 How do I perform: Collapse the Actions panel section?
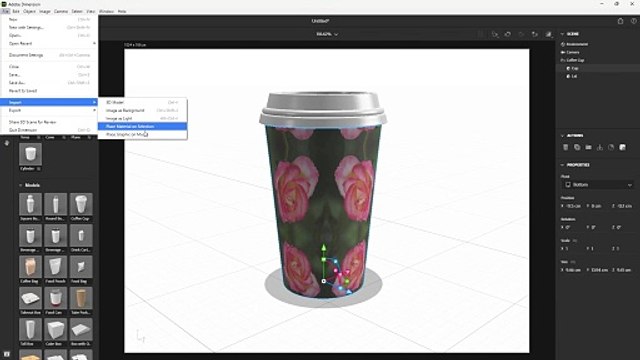coord(562,136)
